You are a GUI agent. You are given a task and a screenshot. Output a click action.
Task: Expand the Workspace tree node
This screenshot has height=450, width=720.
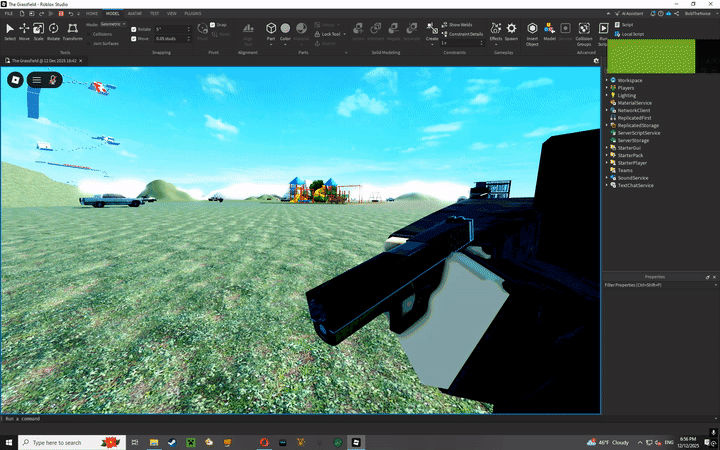[x=607, y=79]
